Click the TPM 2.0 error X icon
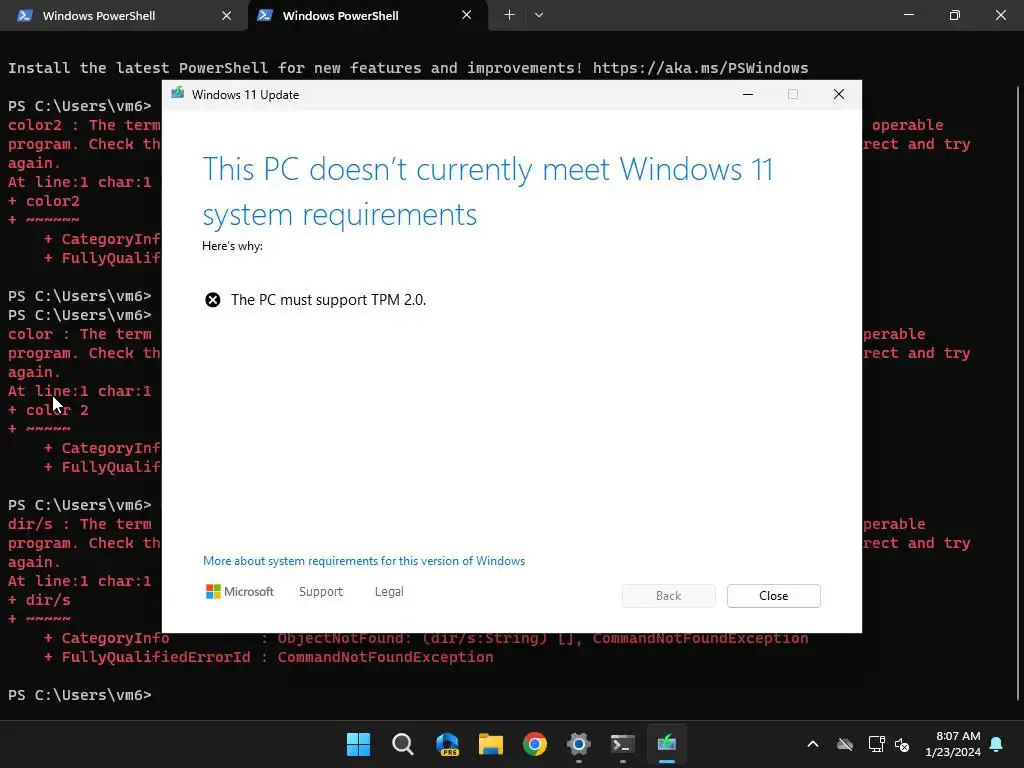 pos(213,300)
